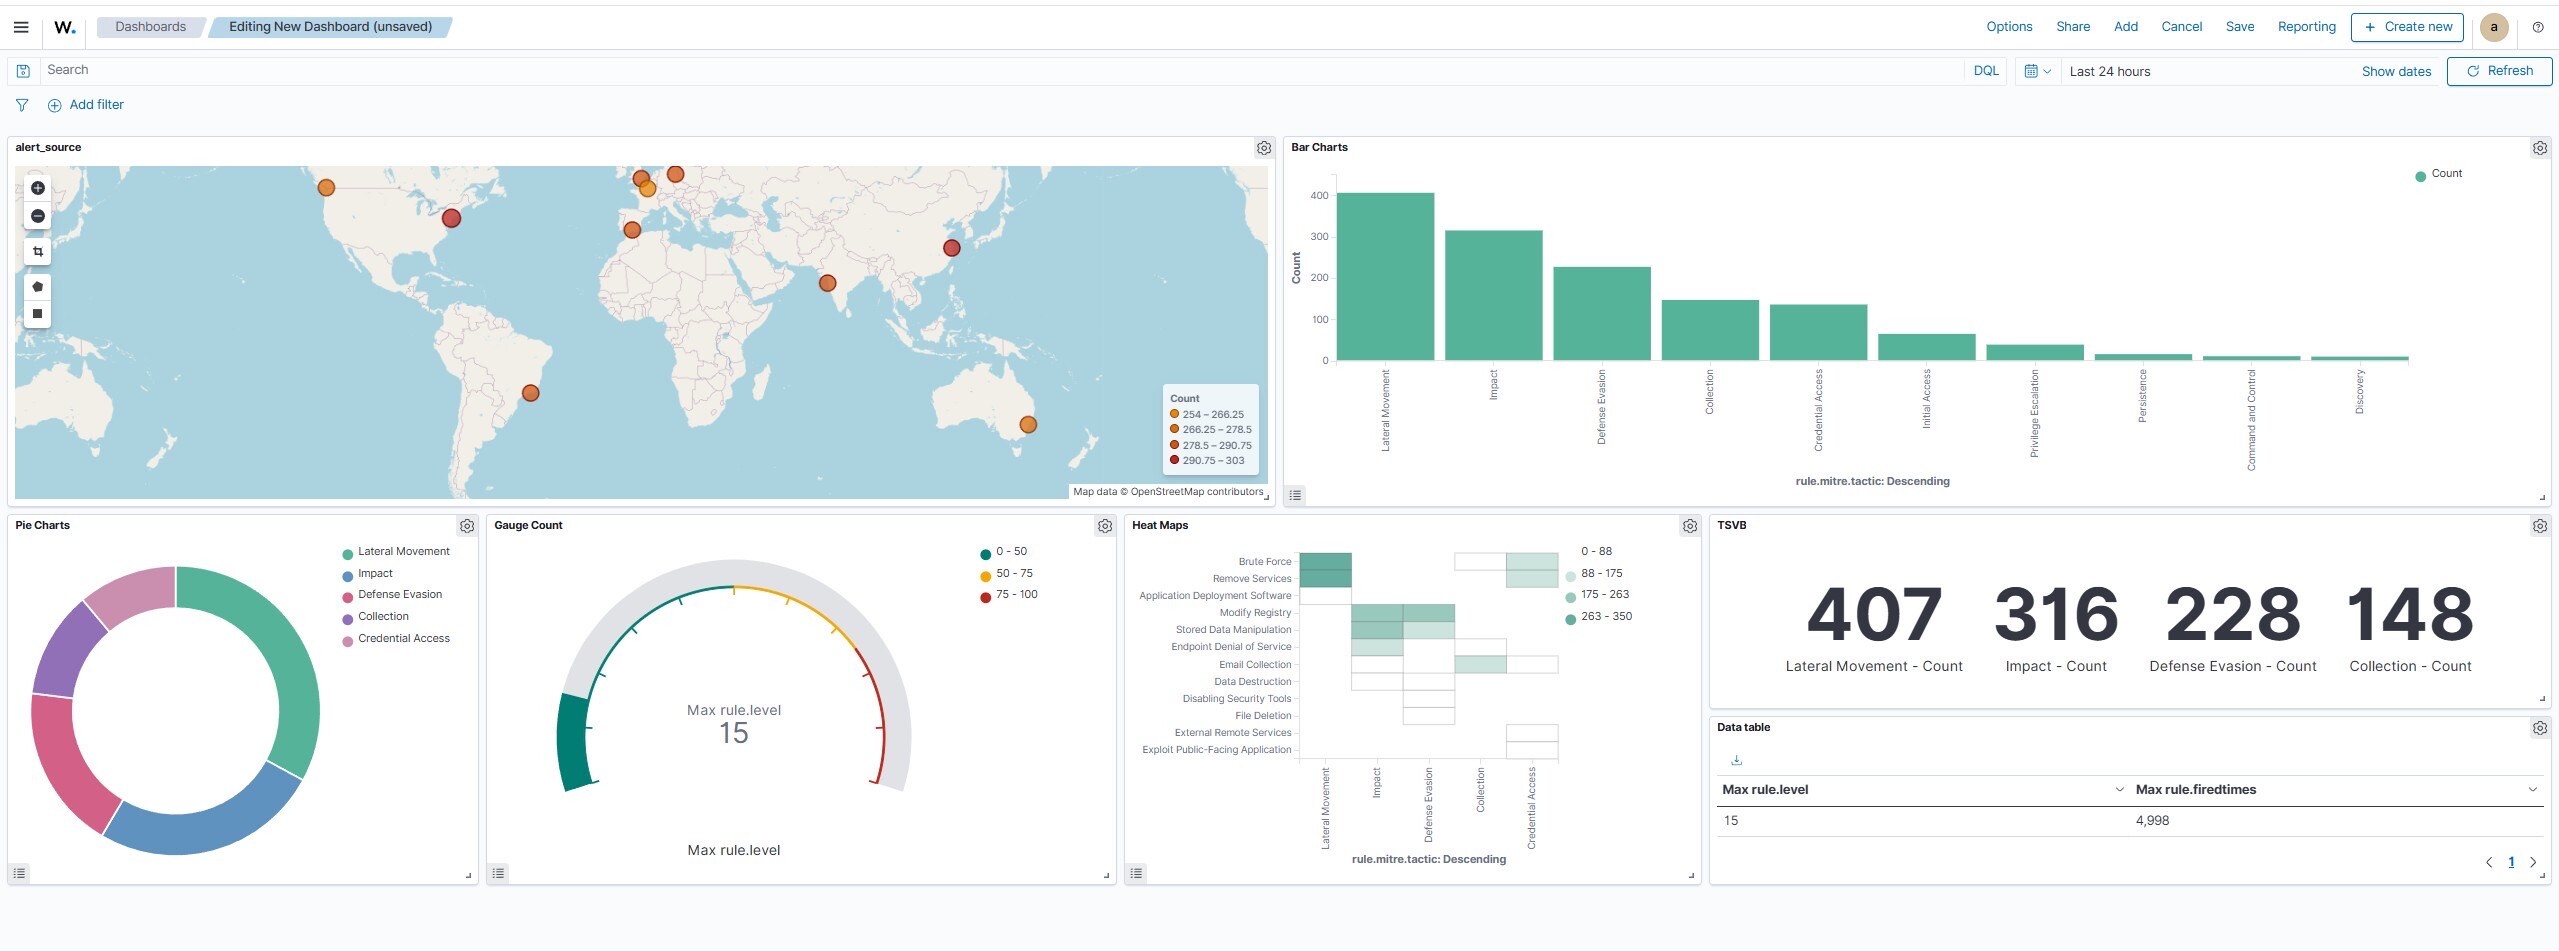This screenshot has height=951, width=2559.
Task: Toggle the Heat Maps legend button
Action: coord(1136,873)
